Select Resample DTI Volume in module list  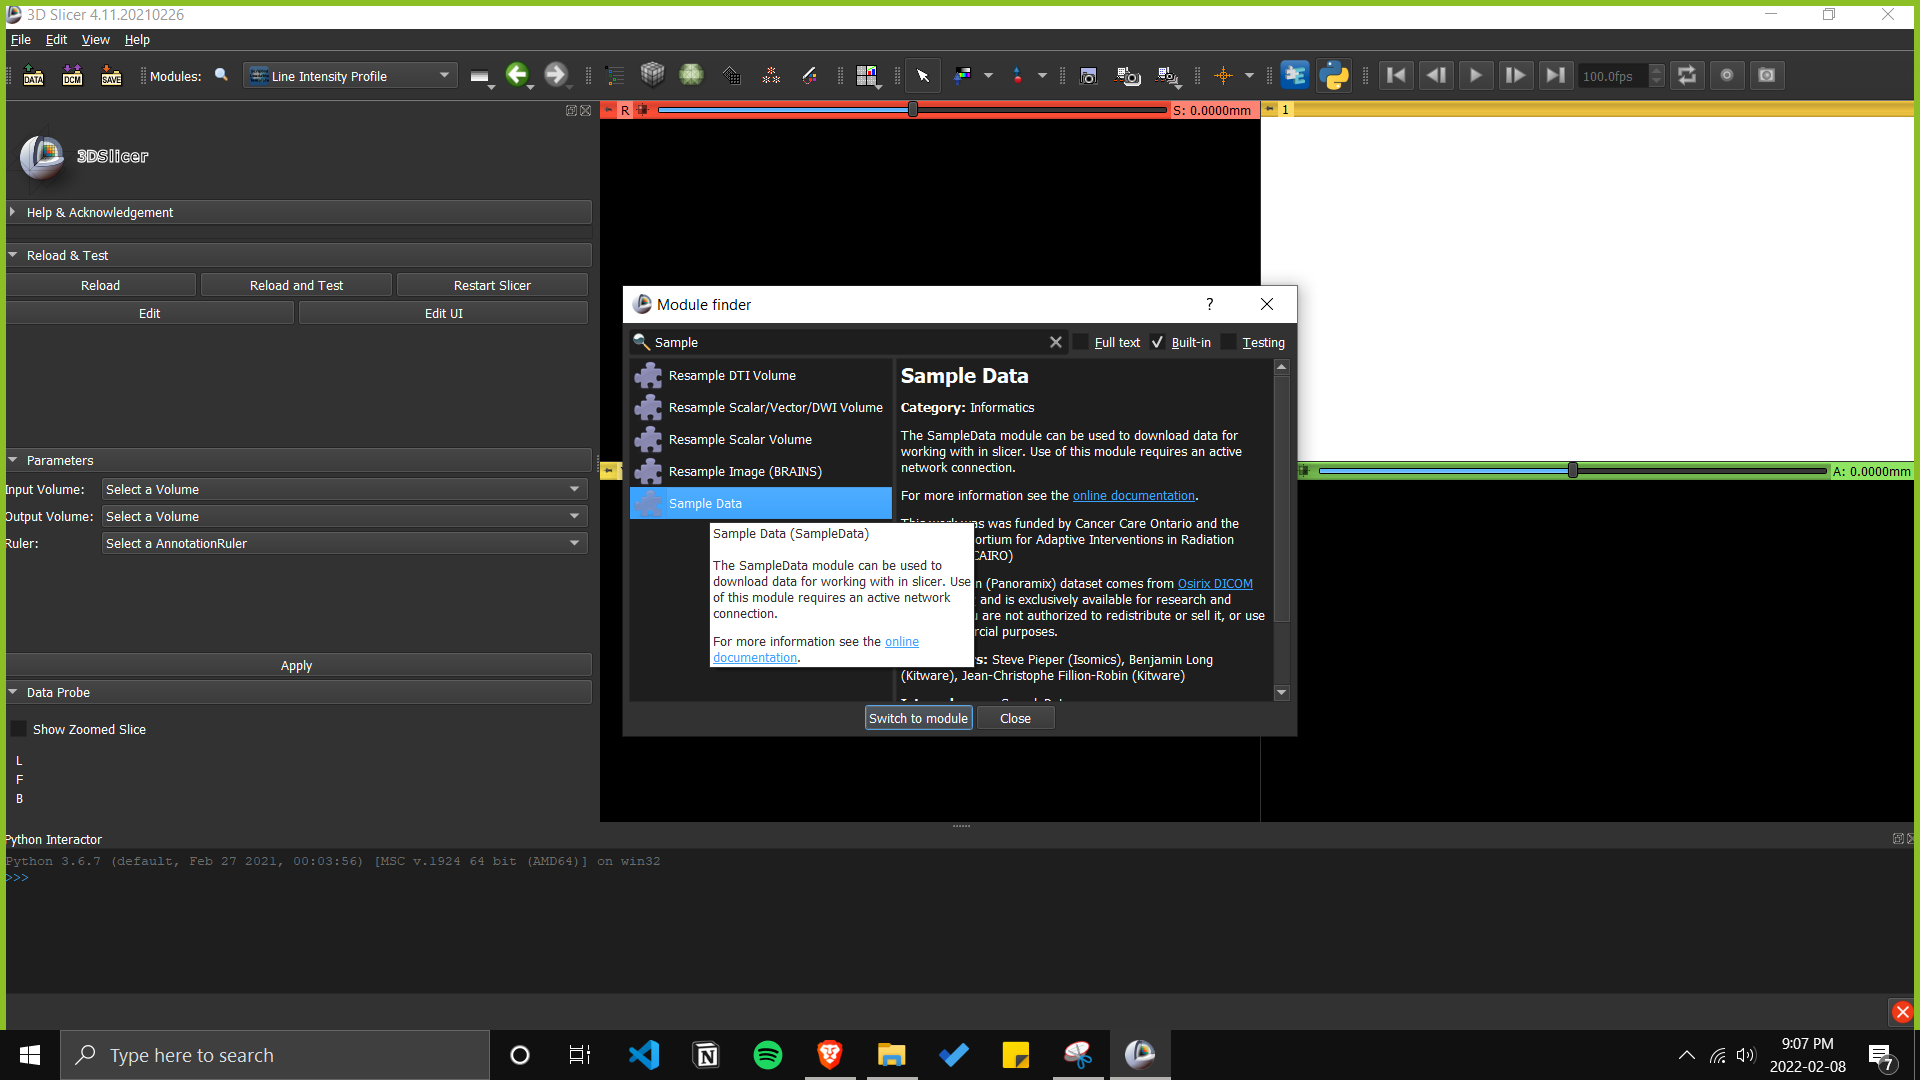point(760,375)
